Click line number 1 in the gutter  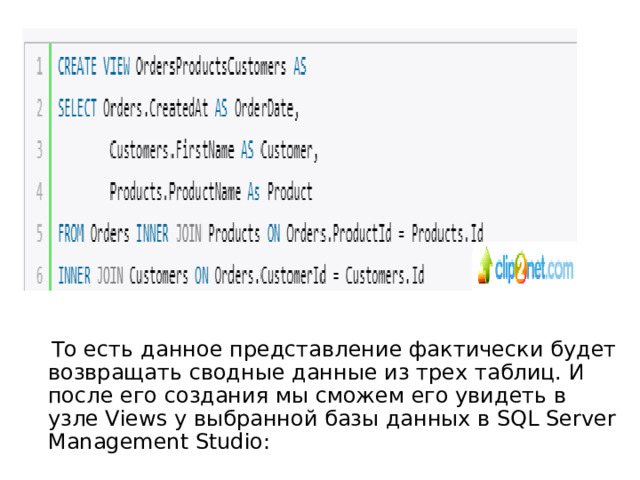click(38, 68)
